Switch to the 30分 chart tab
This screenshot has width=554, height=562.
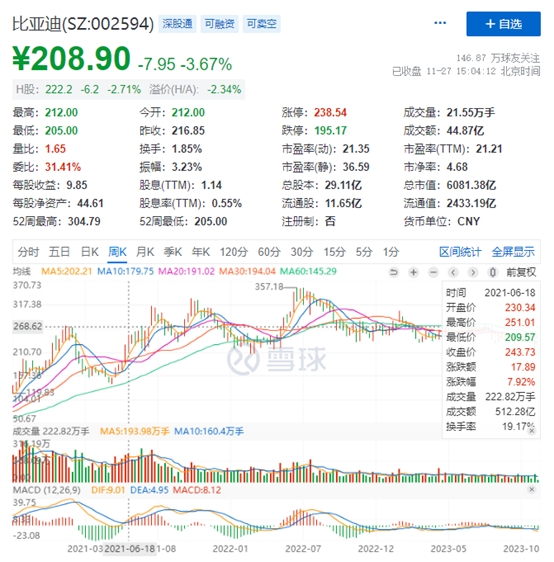point(302,252)
